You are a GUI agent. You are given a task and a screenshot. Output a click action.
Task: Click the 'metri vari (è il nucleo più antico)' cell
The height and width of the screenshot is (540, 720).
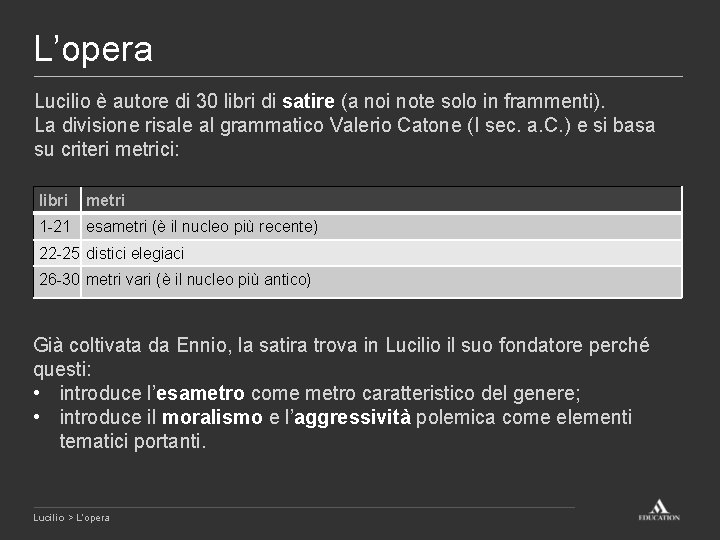tap(382, 282)
